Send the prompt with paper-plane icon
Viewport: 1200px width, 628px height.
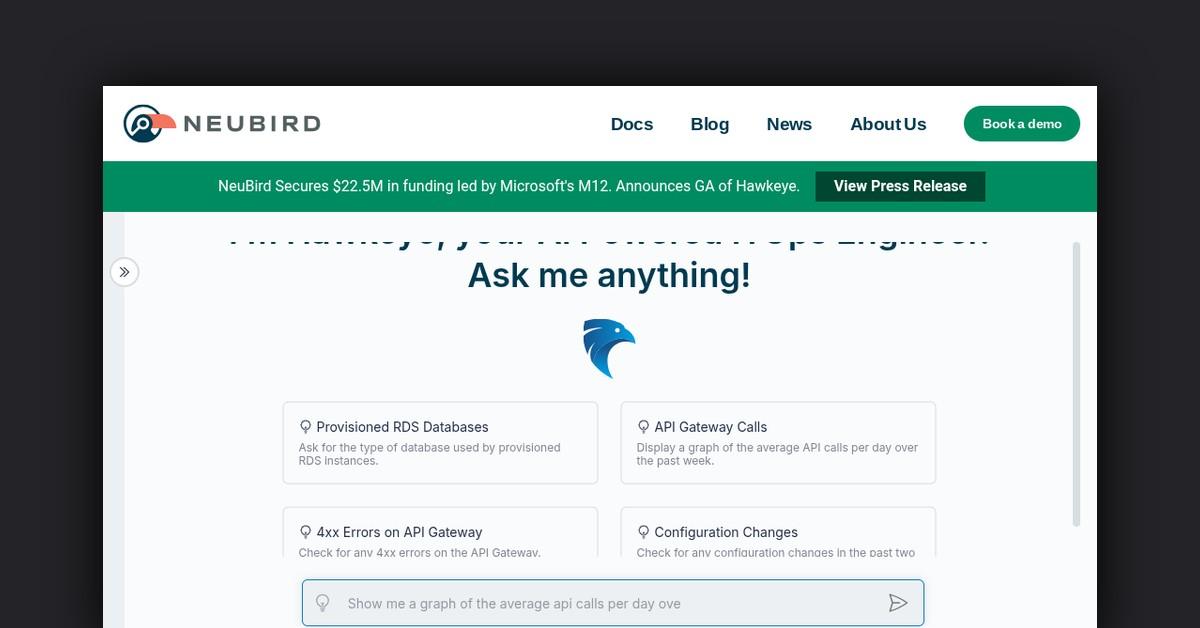[x=897, y=603]
